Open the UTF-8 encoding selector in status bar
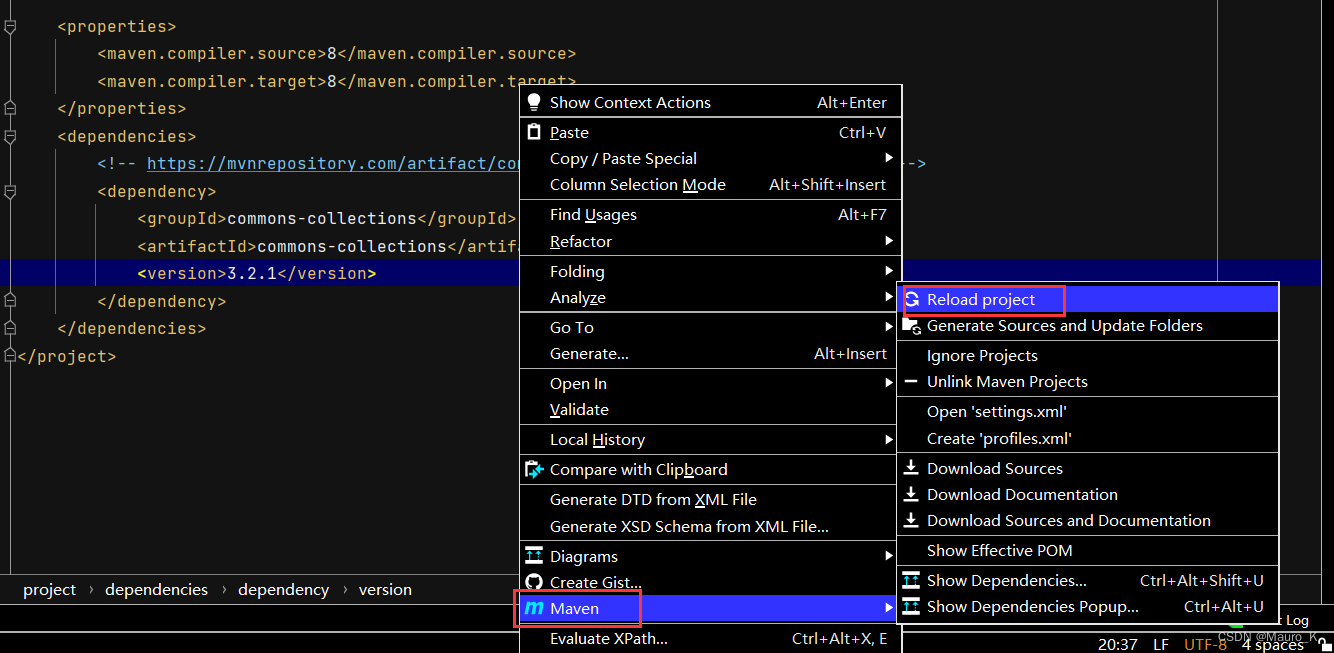 (1205, 644)
